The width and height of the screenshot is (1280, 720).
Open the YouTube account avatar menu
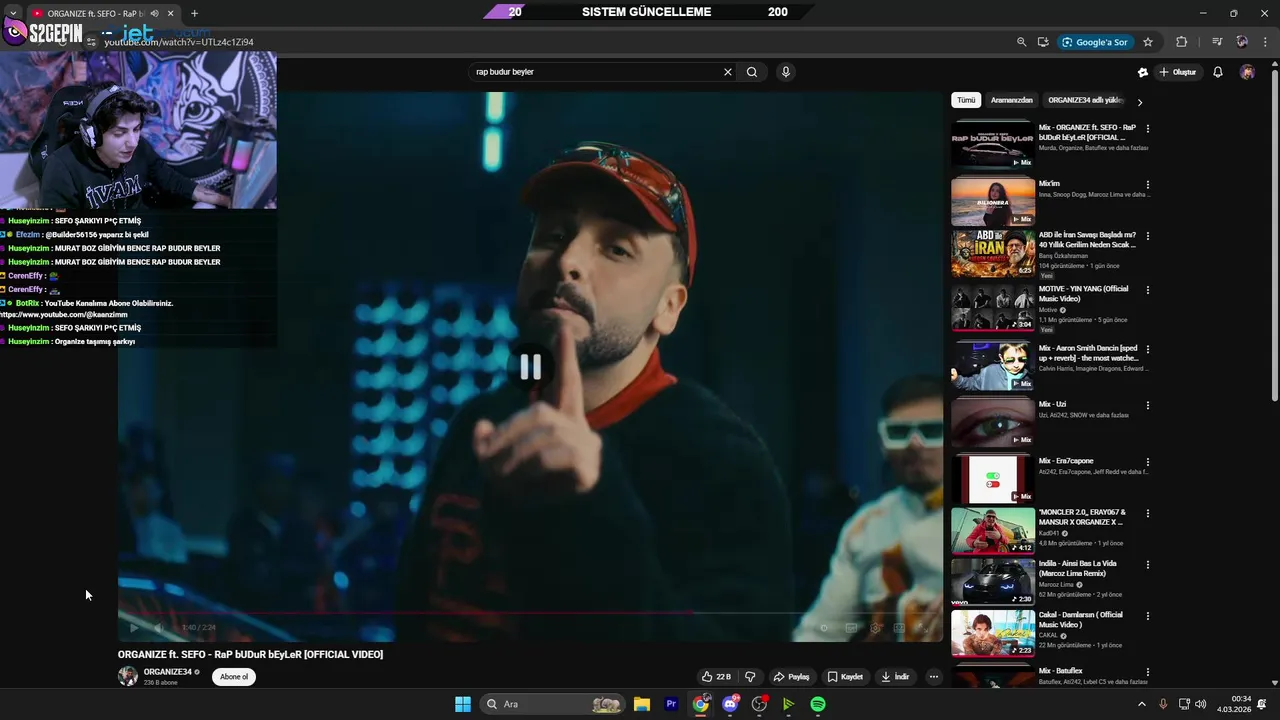pyautogui.click(x=1247, y=72)
